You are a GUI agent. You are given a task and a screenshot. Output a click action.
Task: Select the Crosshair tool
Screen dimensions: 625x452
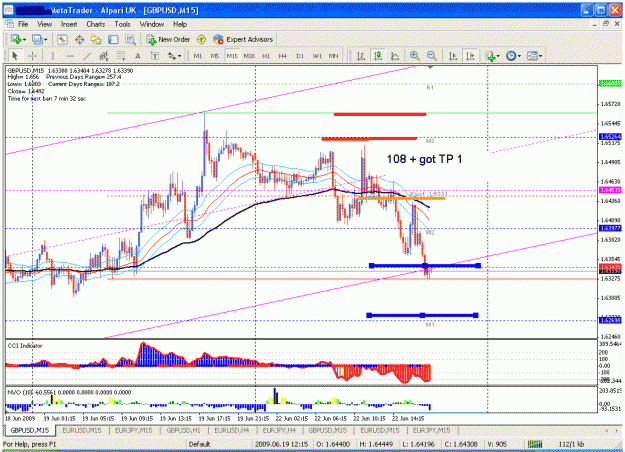coord(32,56)
